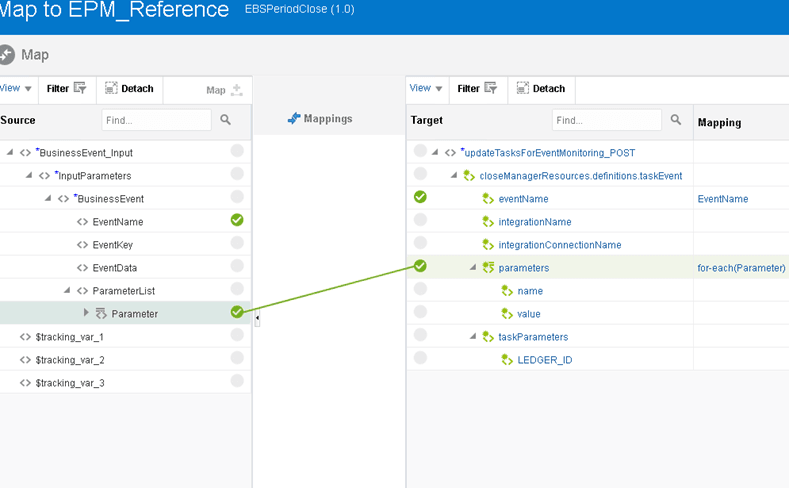789x488 pixels.
Task: Click the Target search magnifier icon
Action: point(676,120)
